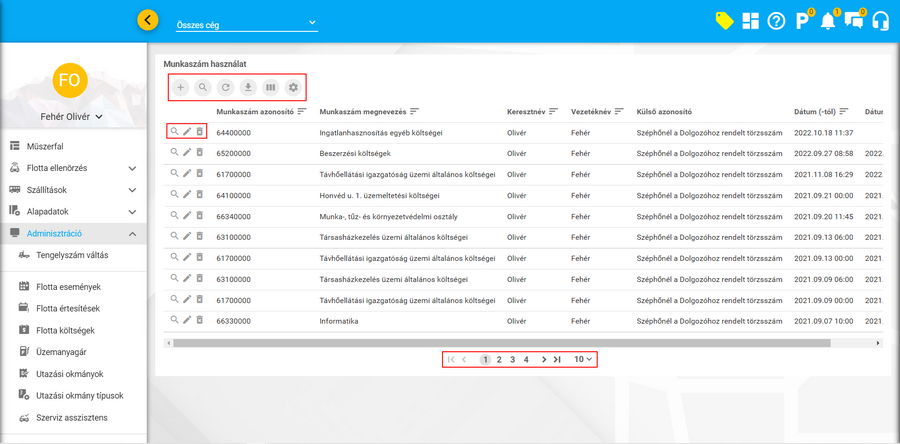The height and width of the screenshot is (444, 900).
Task: Click the add new record plus icon
Action: 181,88
